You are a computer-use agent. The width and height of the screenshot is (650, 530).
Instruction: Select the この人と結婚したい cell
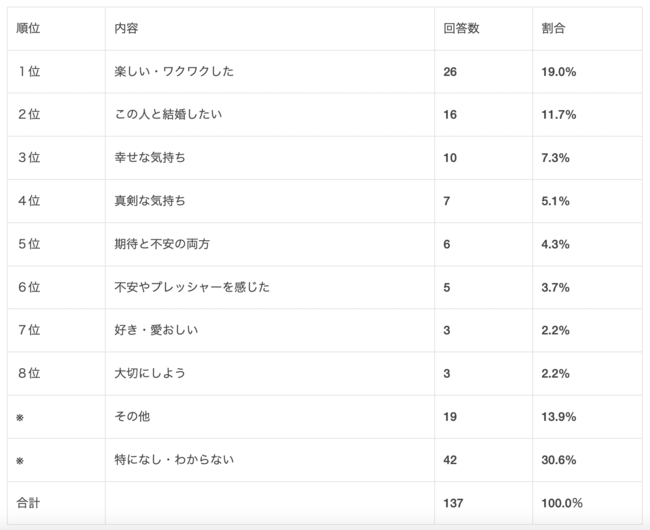click(168, 115)
